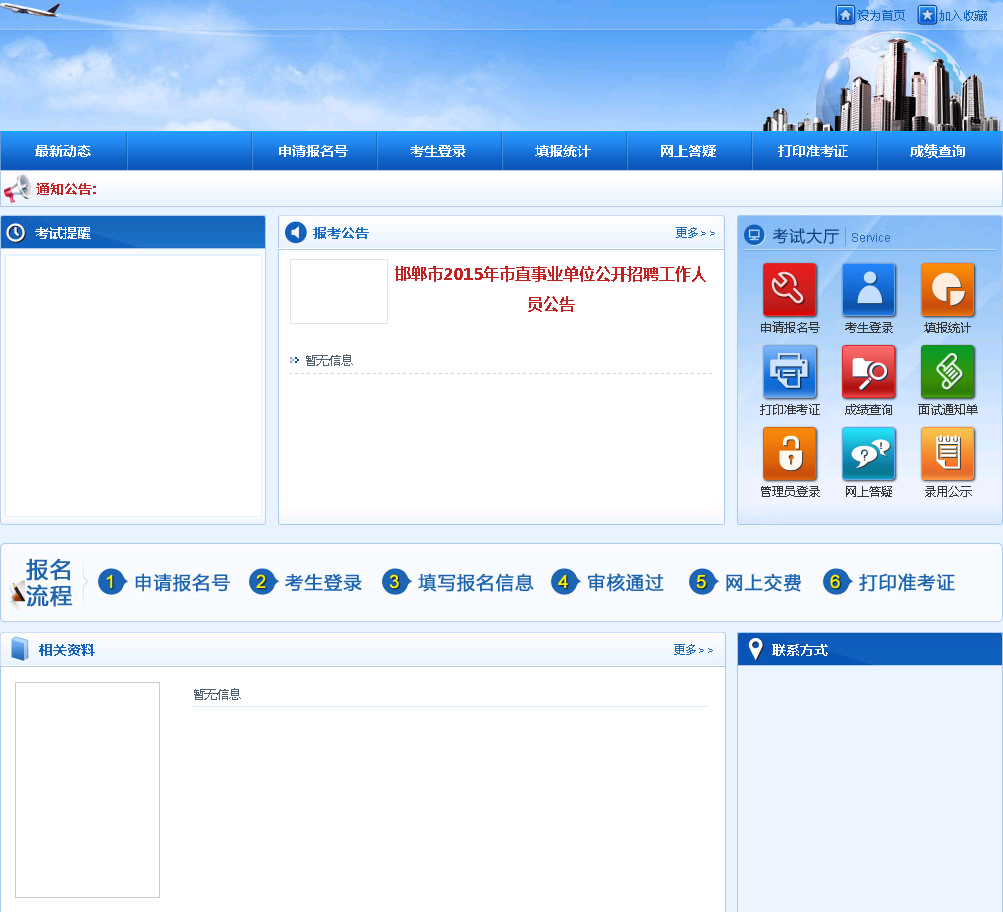Open the 最新动态 navigation tab
Image resolution: width=1003 pixels, height=912 pixels.
[x=63, y=151]
